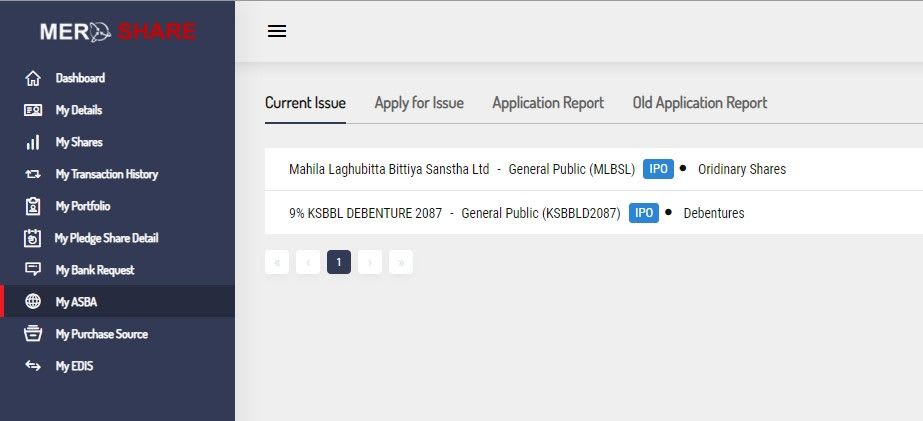Click the My Portfolio clipboard icon

[33, 206]
